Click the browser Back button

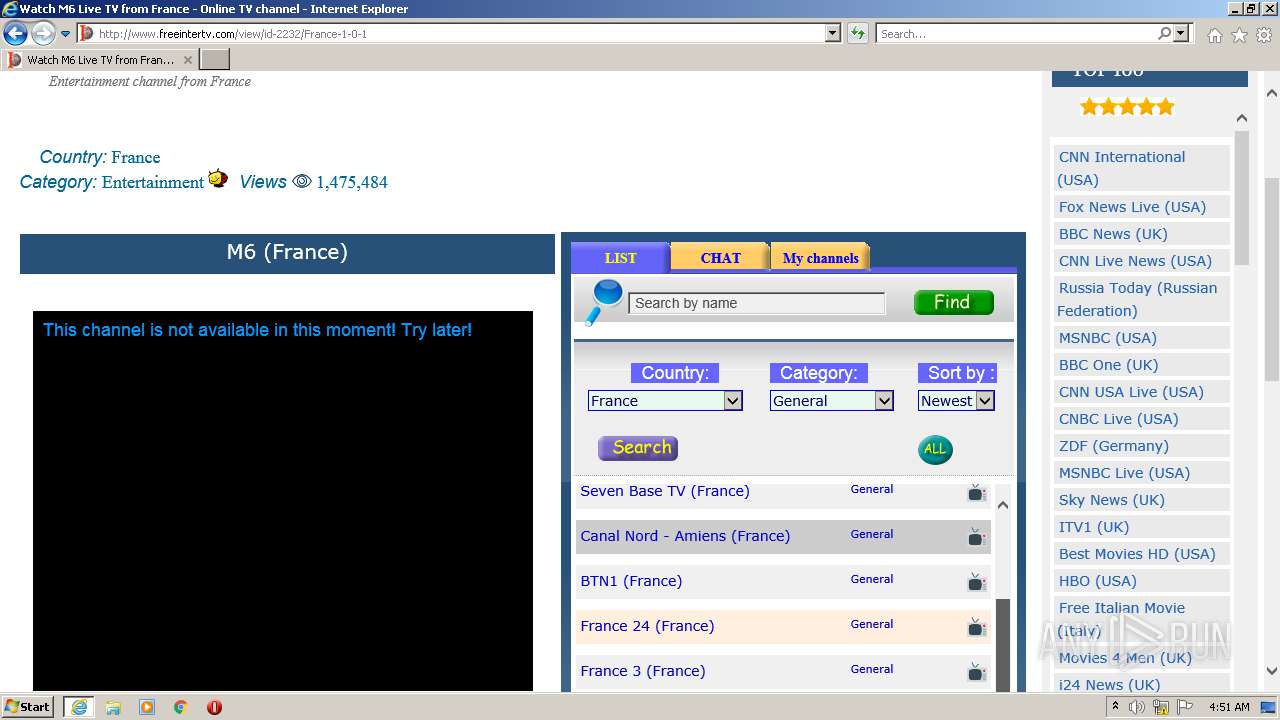[15, 34]
